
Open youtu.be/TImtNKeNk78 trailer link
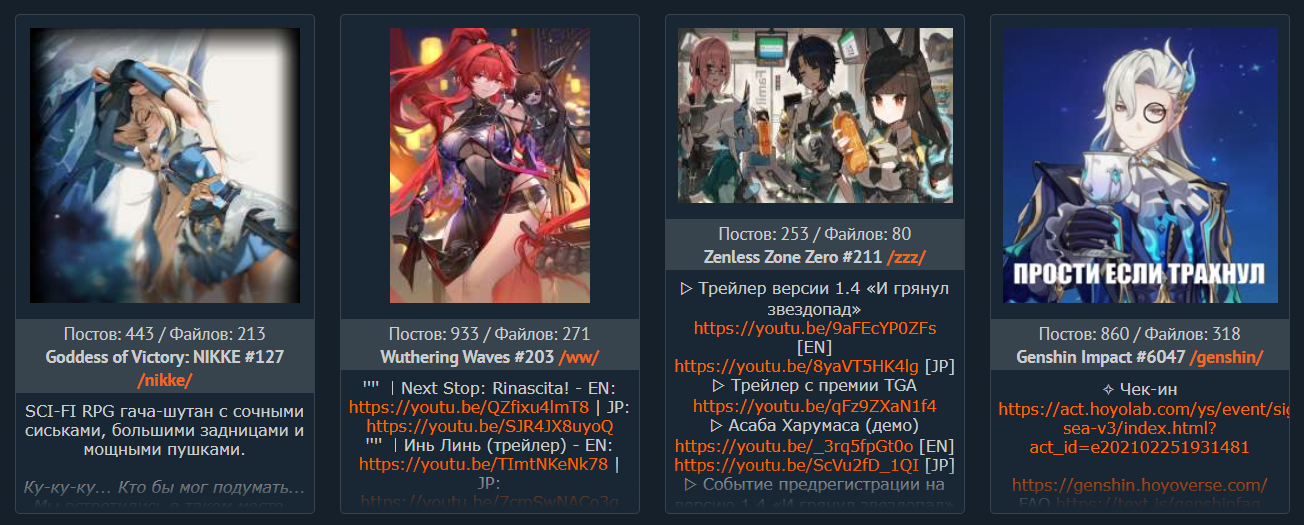coord(484,464)
